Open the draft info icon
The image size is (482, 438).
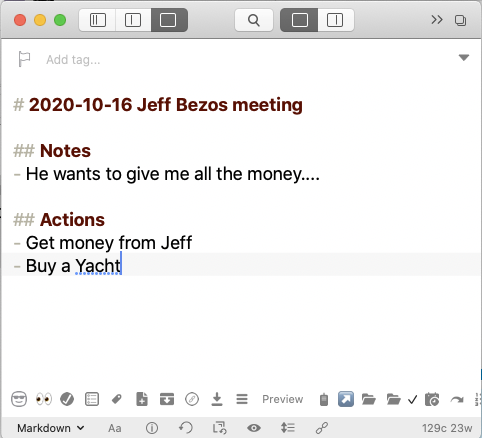[152, 428]
